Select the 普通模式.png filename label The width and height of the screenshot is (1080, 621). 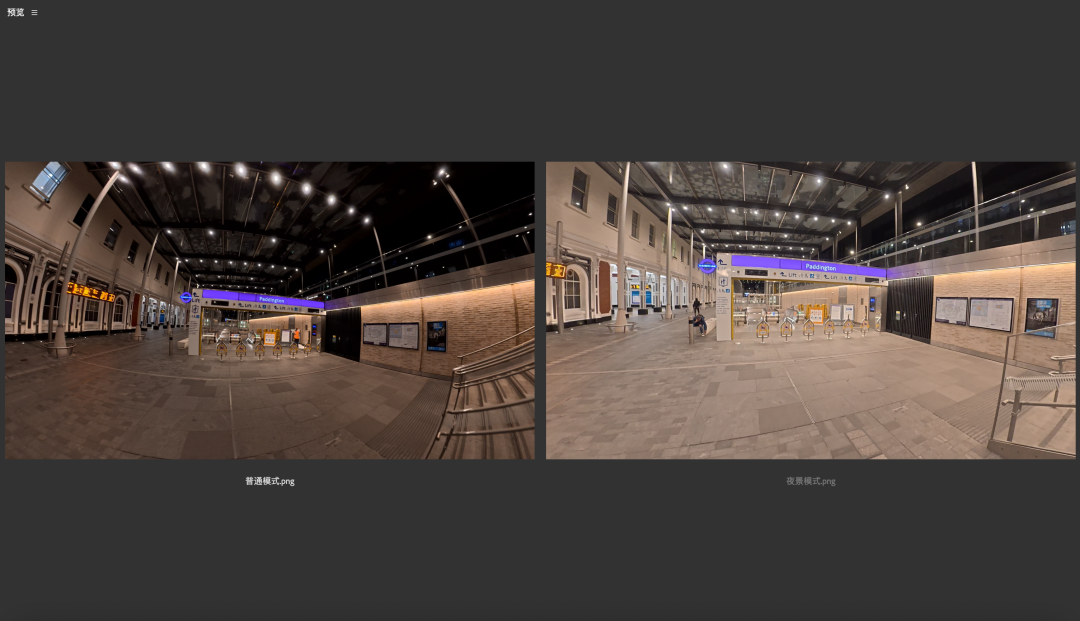[x=270, y=481]
